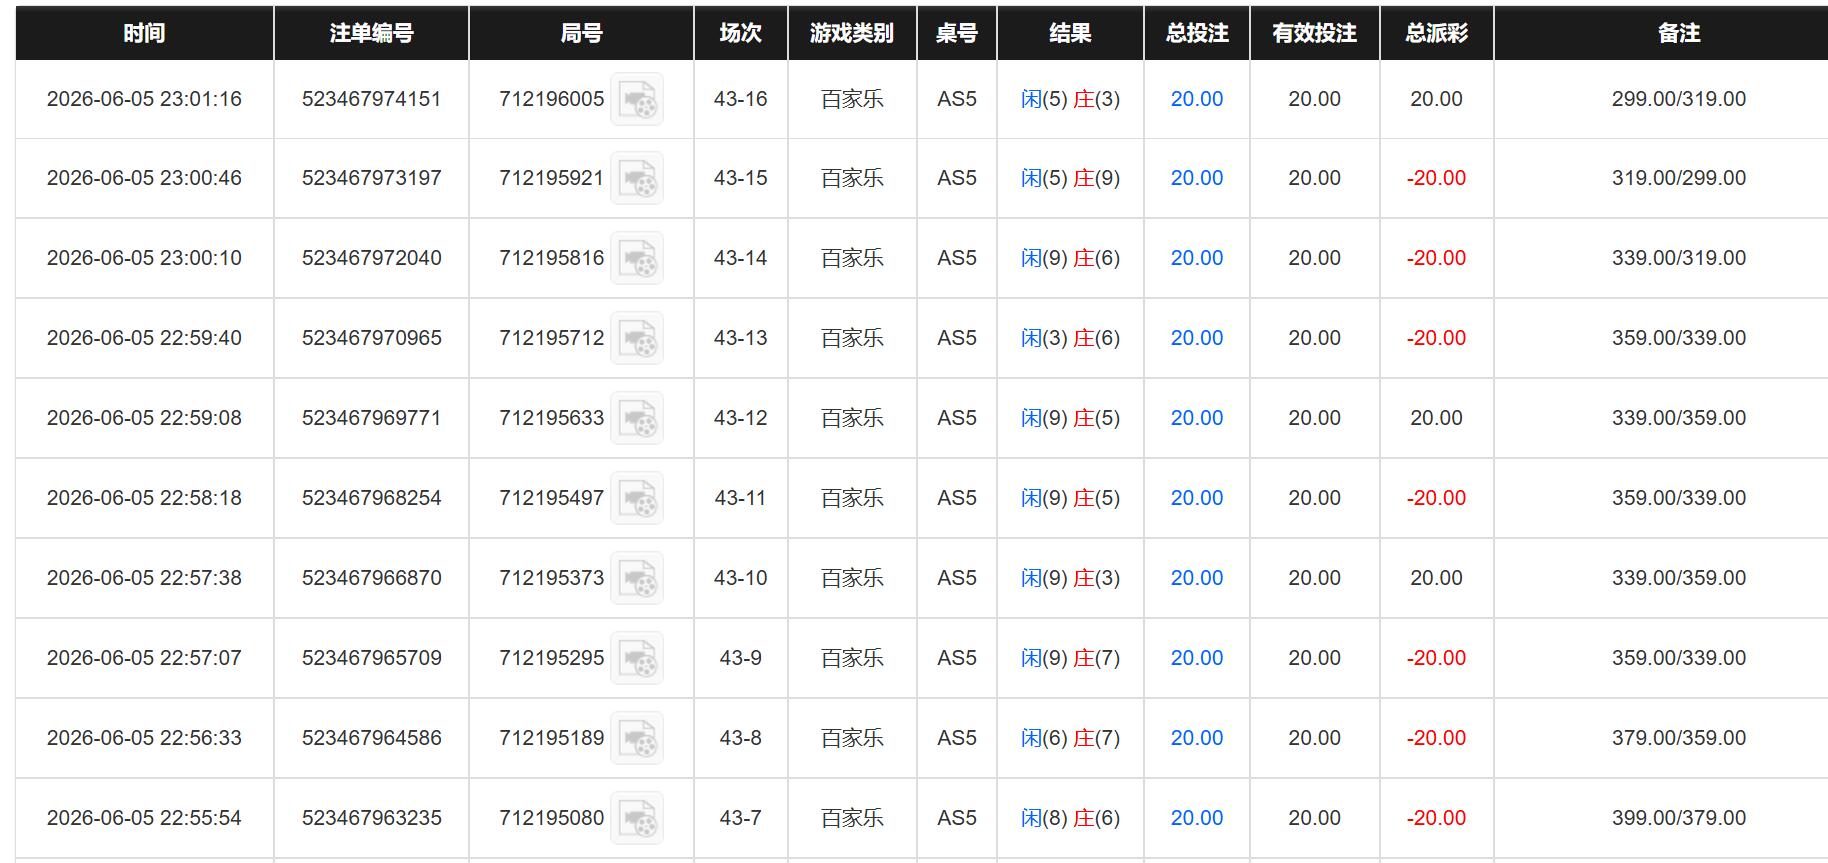Click timestamp 2026-06-05 22:59:08

[x=144, y=418]
